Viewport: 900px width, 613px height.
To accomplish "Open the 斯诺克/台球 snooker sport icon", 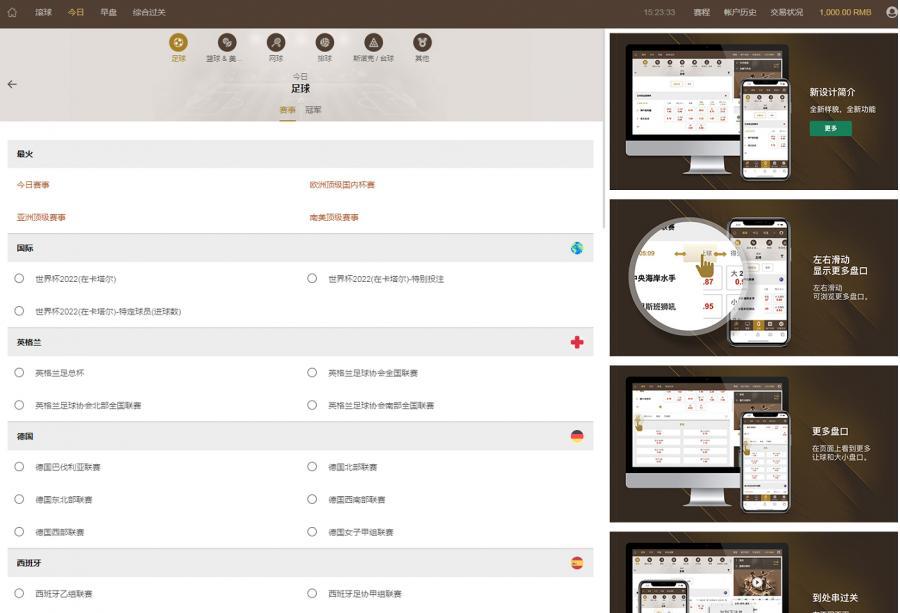I will coord(373,44).
